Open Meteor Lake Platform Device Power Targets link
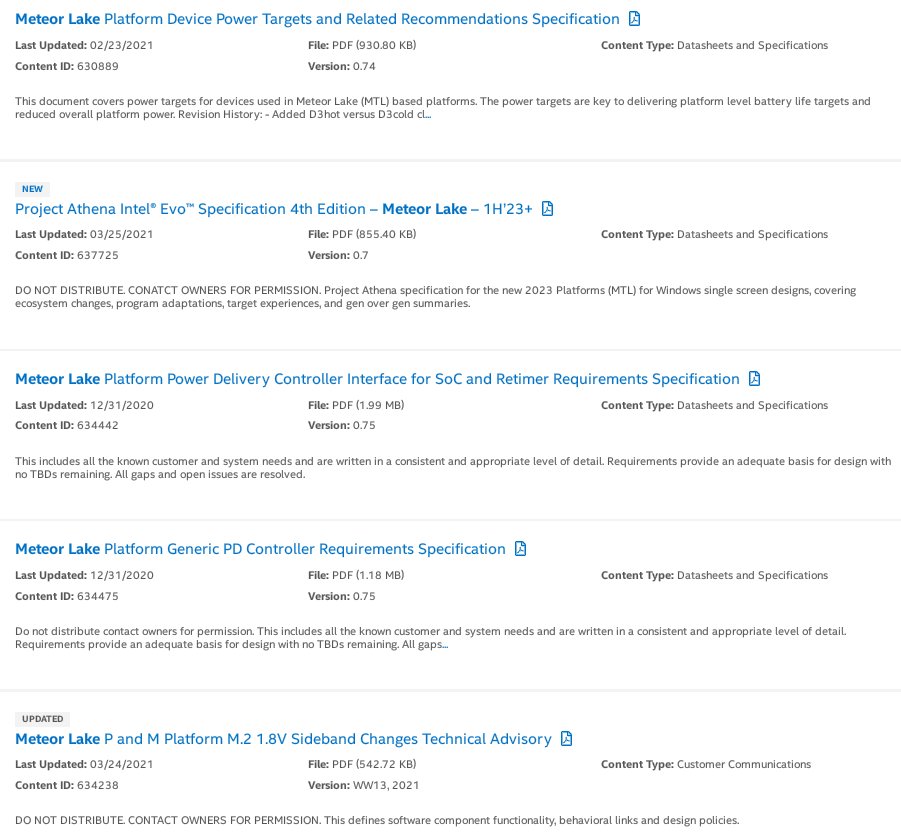The image size is (901, 839). 317,19
